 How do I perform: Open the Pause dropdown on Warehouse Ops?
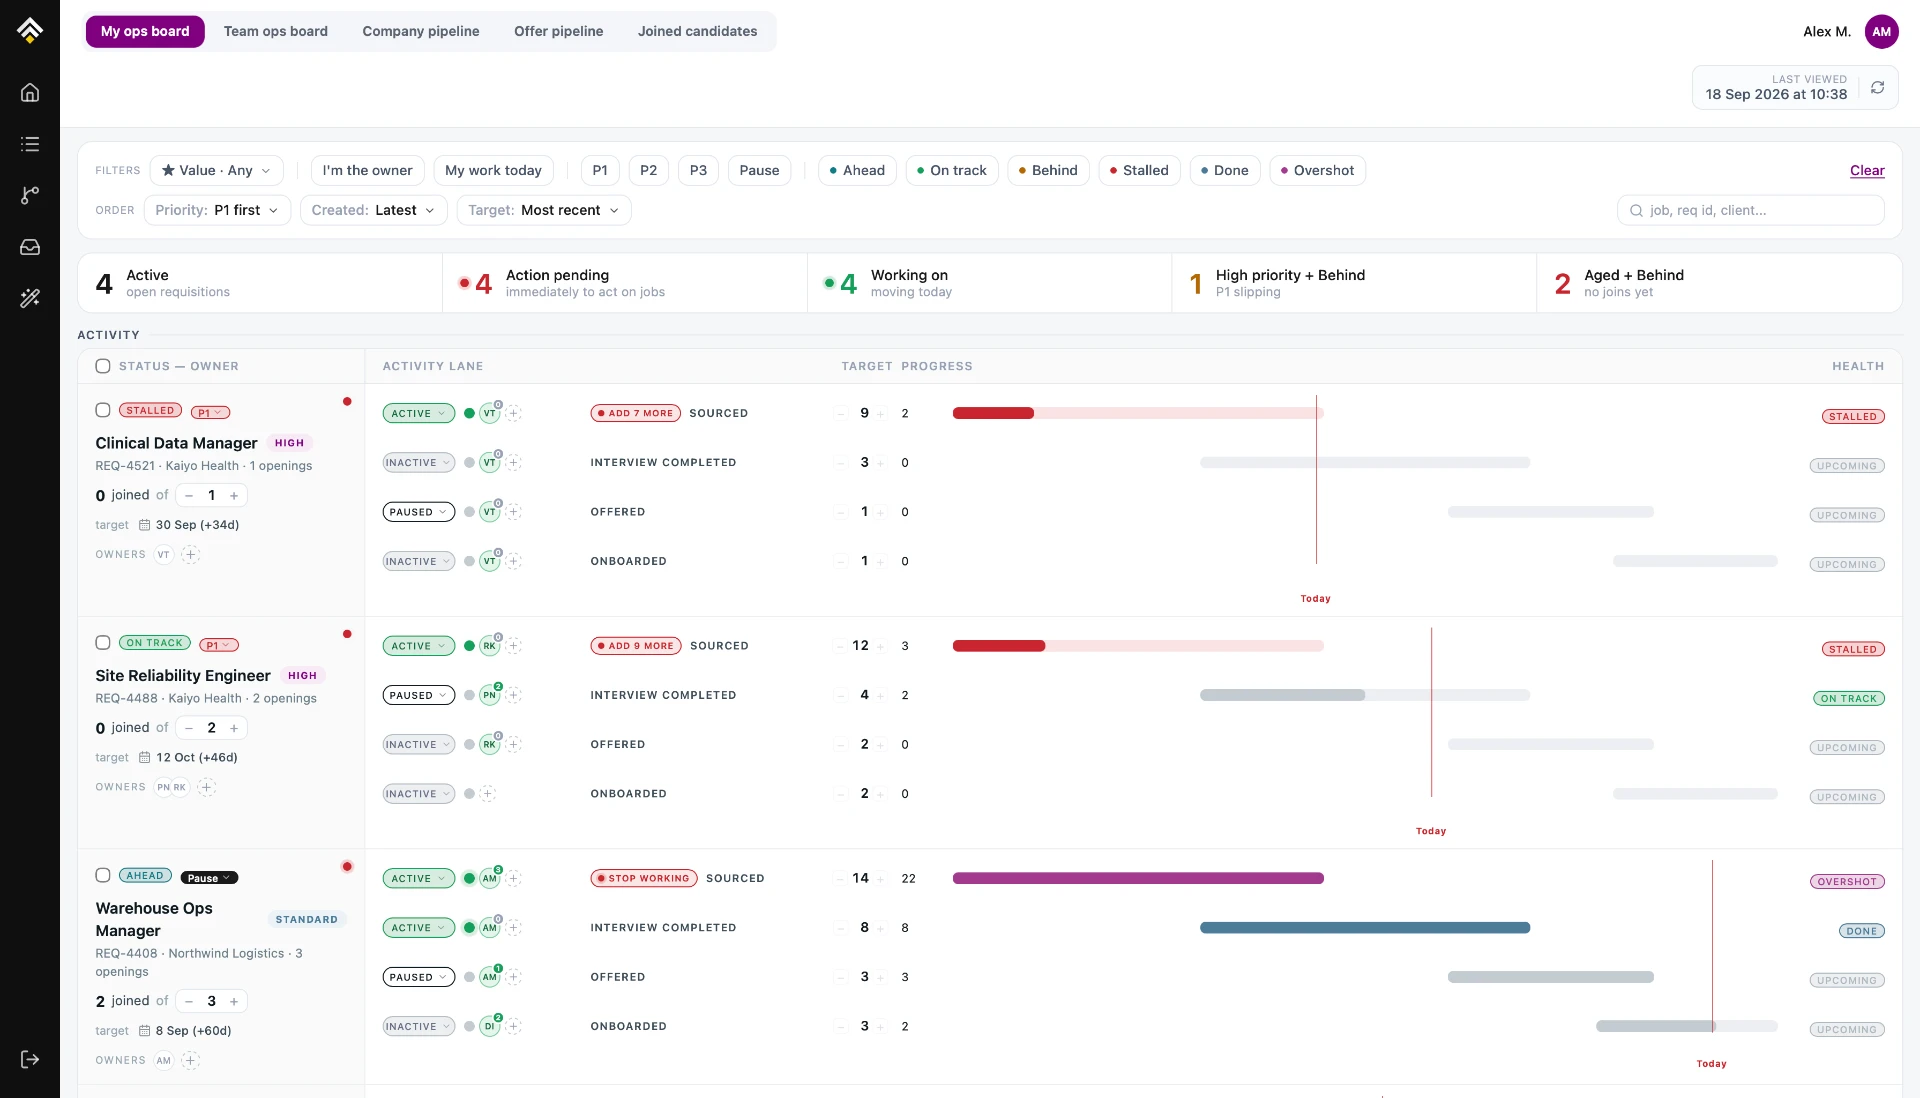pyautogui.click(x=209, y=878)
